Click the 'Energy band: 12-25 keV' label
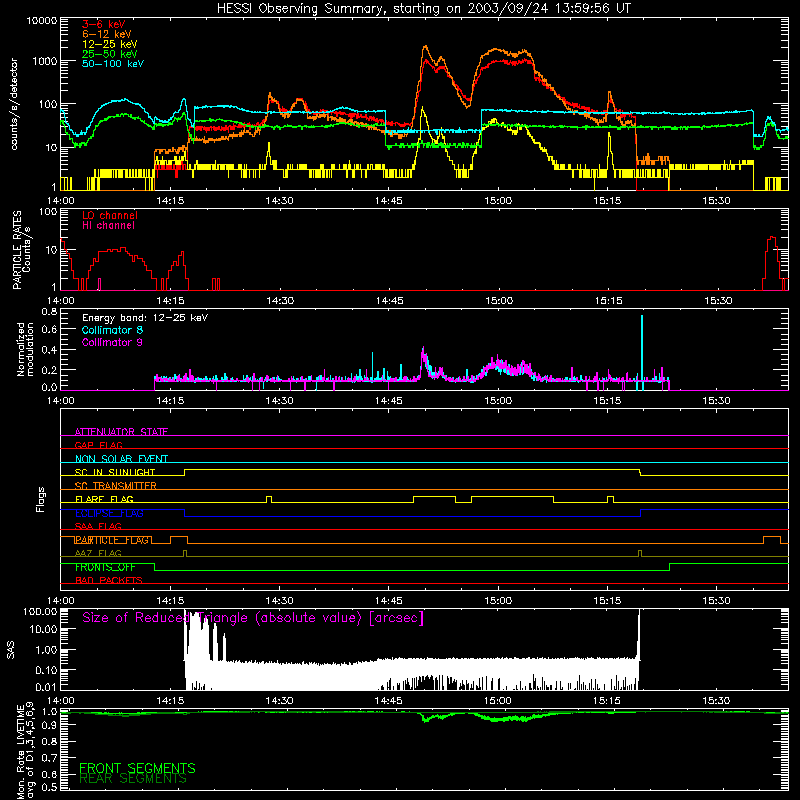 click(145, 318)
